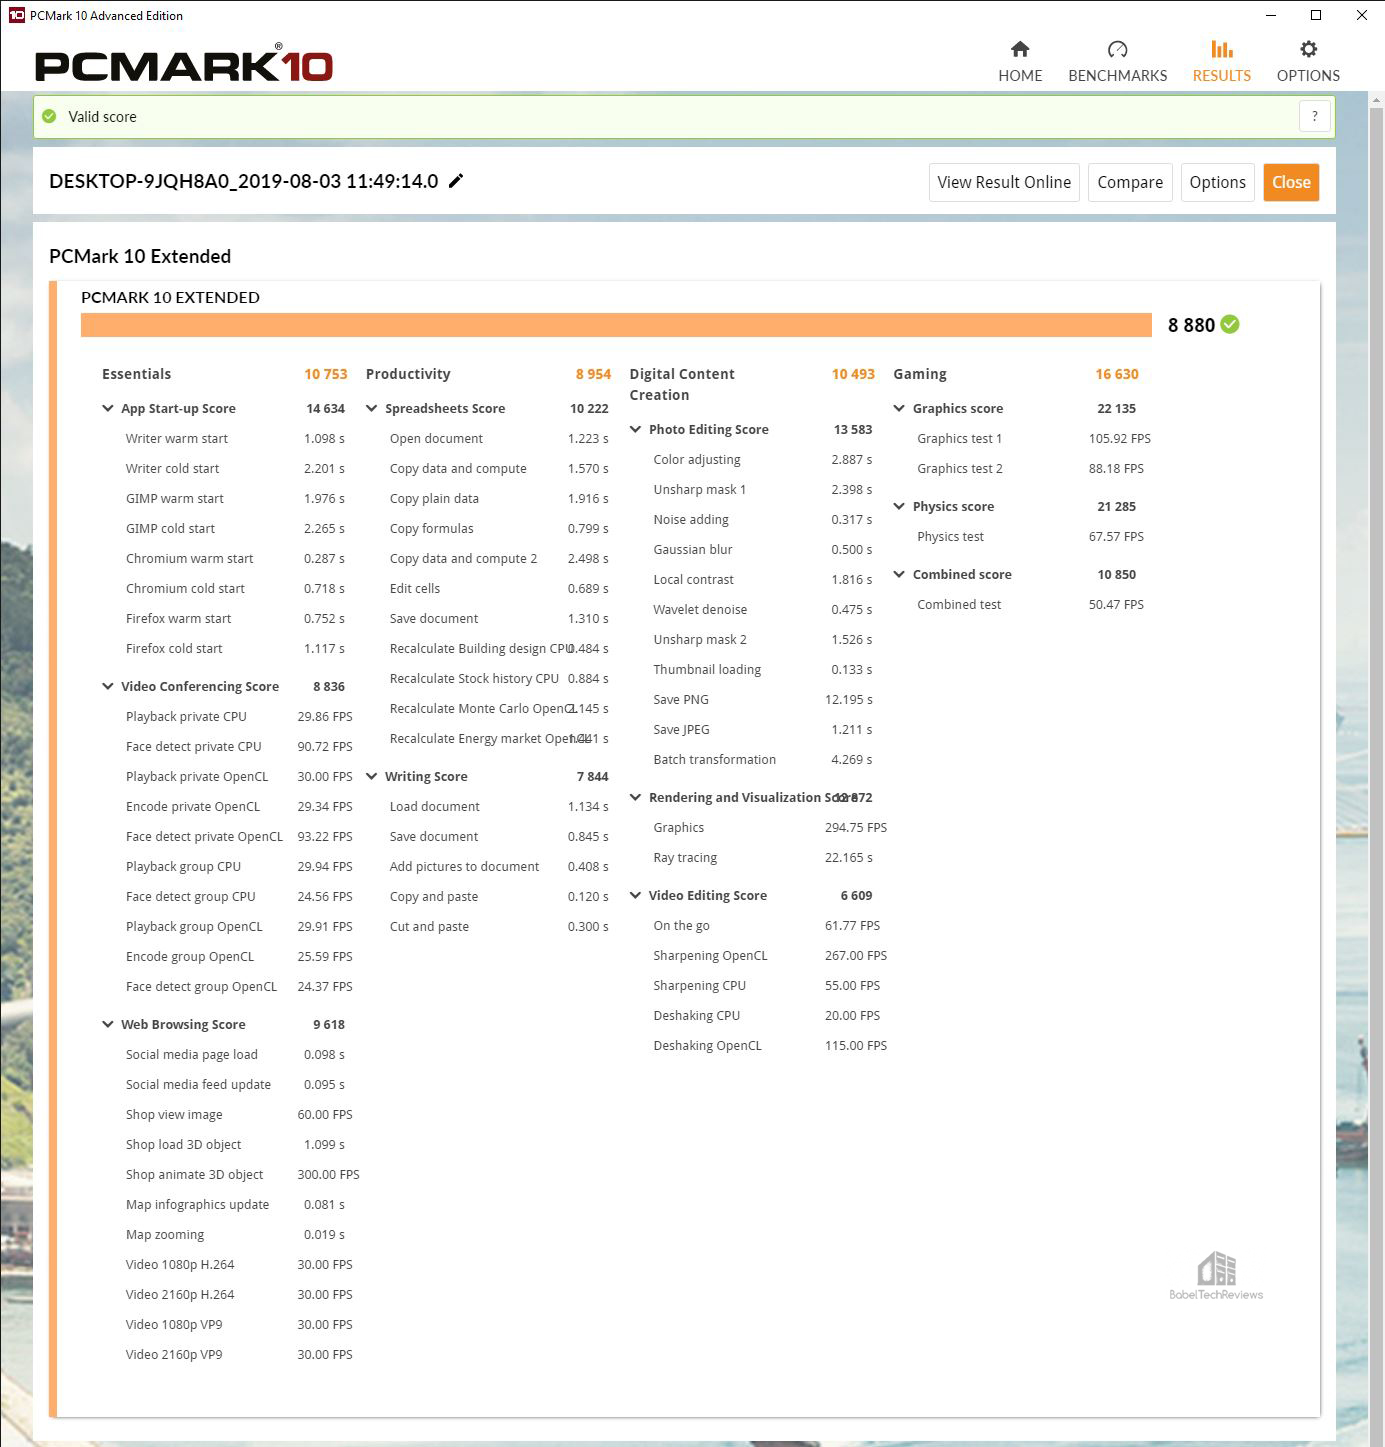Collapse Writing Score section
The width and height of the screenshot is (1385, 1447).
pos(372,776)
